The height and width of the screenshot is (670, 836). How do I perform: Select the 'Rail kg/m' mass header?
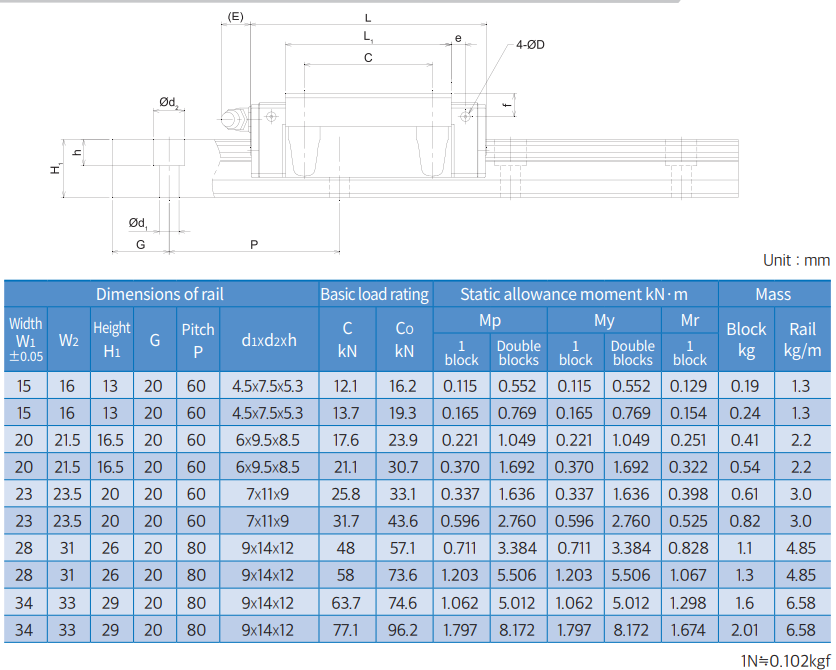coord(804,339)
